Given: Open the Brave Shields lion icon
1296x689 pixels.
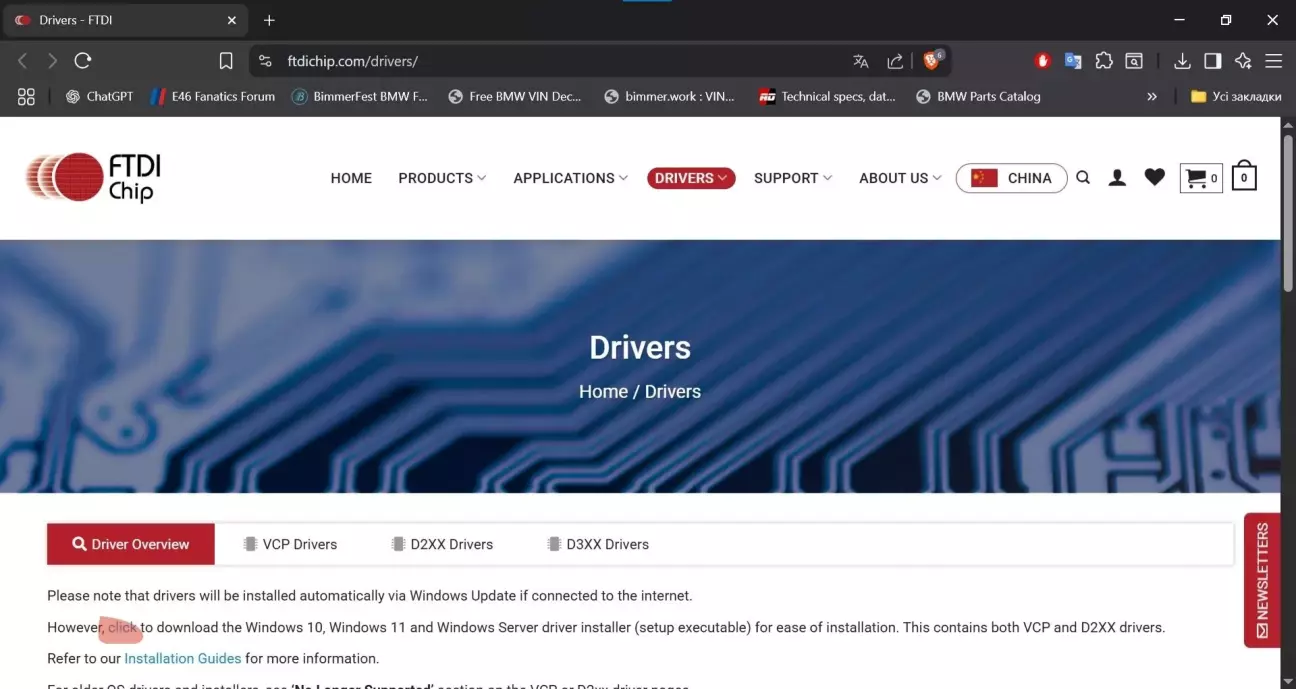Looking at the screenshot, I should pyautogui.click(x=932, y=60).
